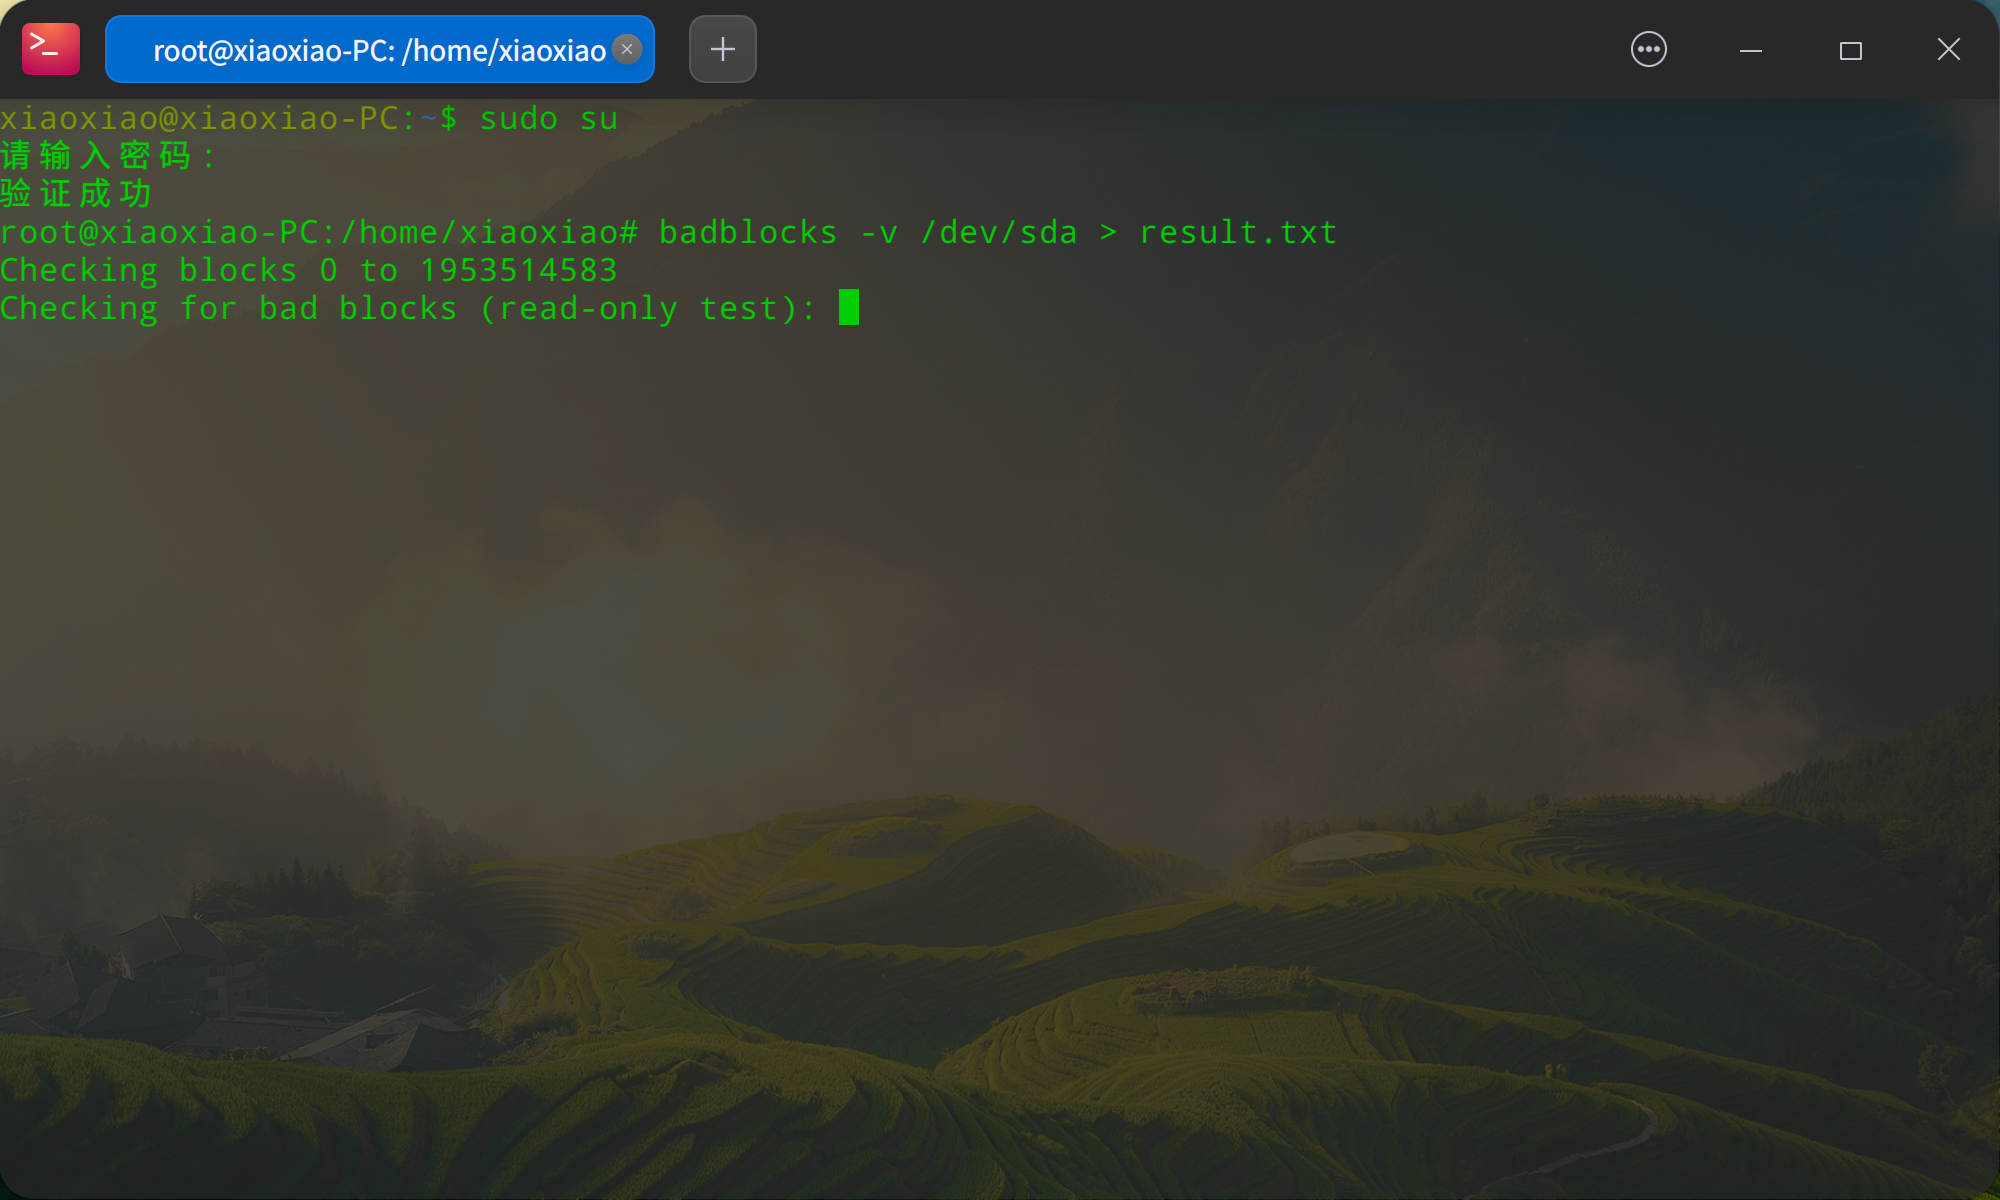Click the red terminal app icon
The image size is (2000, 1200).
(x=50, y=49)
